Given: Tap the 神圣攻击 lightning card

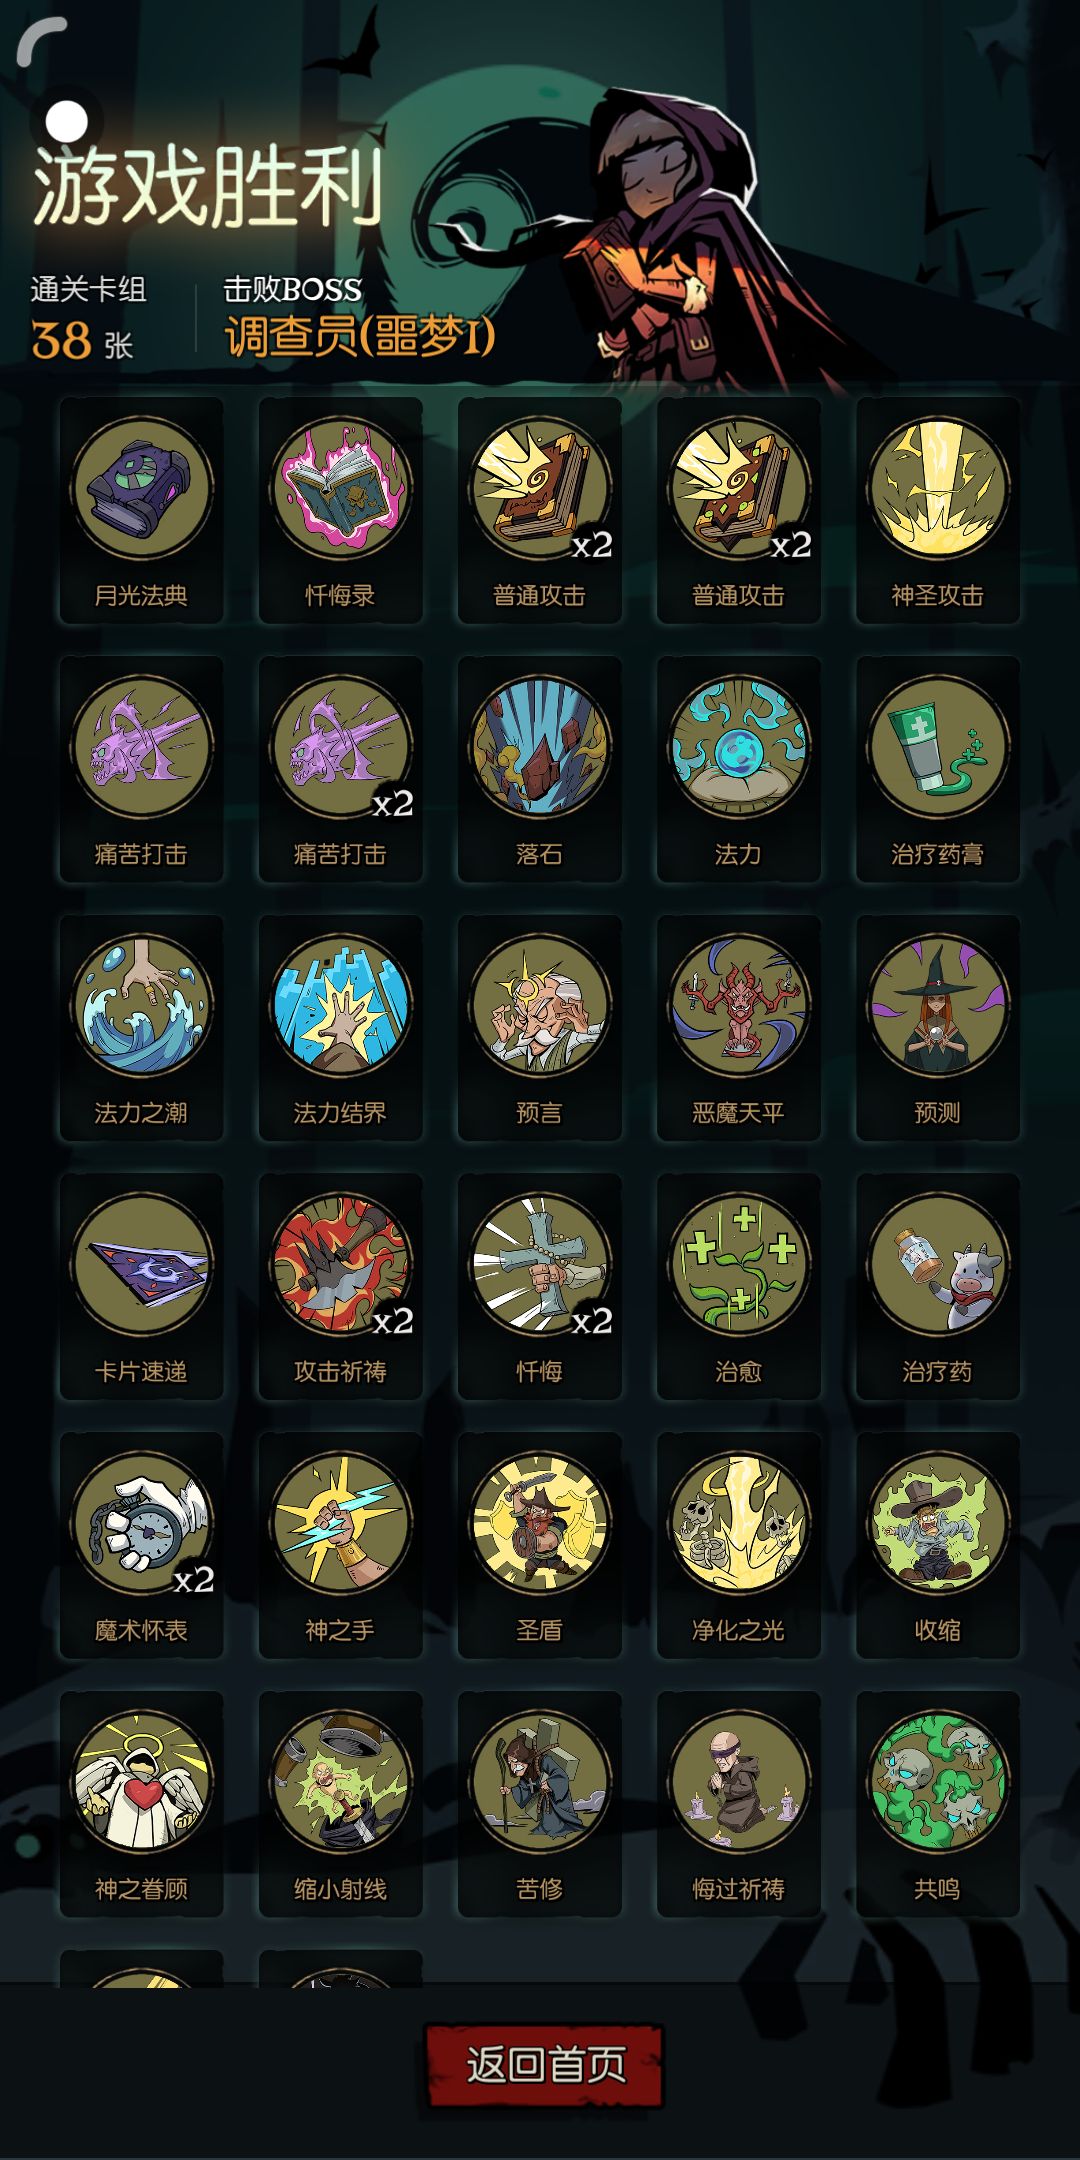Looking at the screenshot, I should (938, 510).
